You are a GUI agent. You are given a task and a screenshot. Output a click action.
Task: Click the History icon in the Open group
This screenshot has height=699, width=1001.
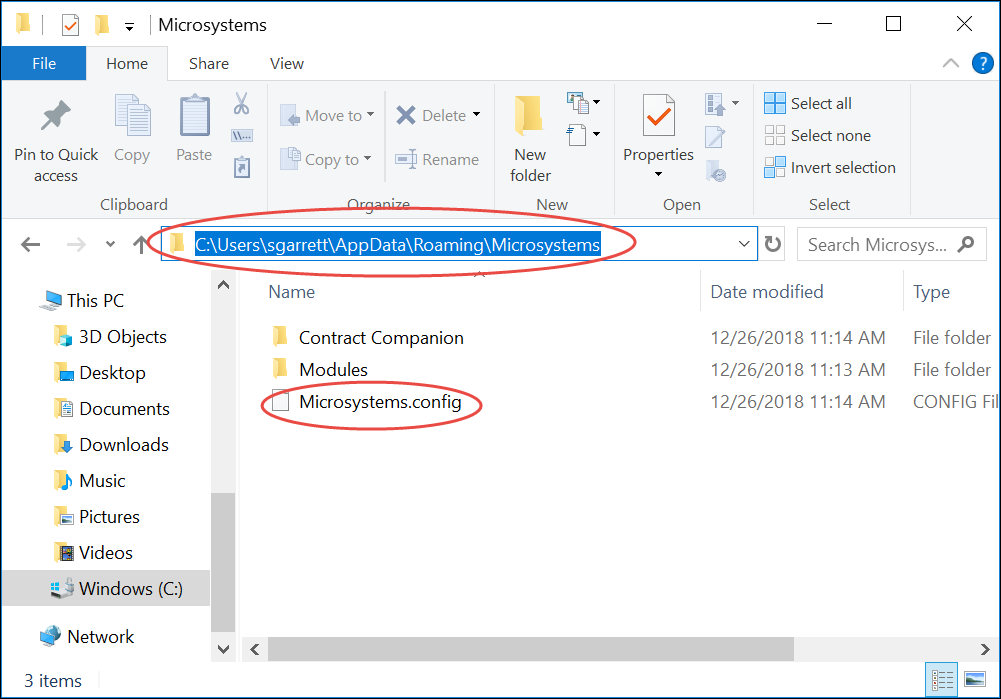tap(717, 170)
